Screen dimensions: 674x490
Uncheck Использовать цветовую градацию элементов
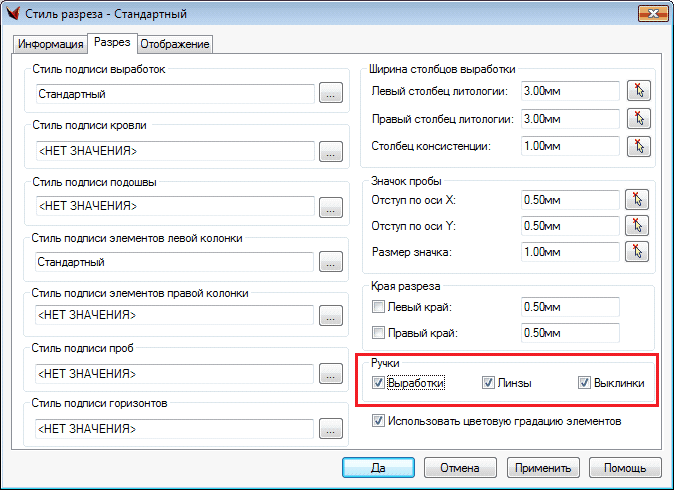pos(378,421)
